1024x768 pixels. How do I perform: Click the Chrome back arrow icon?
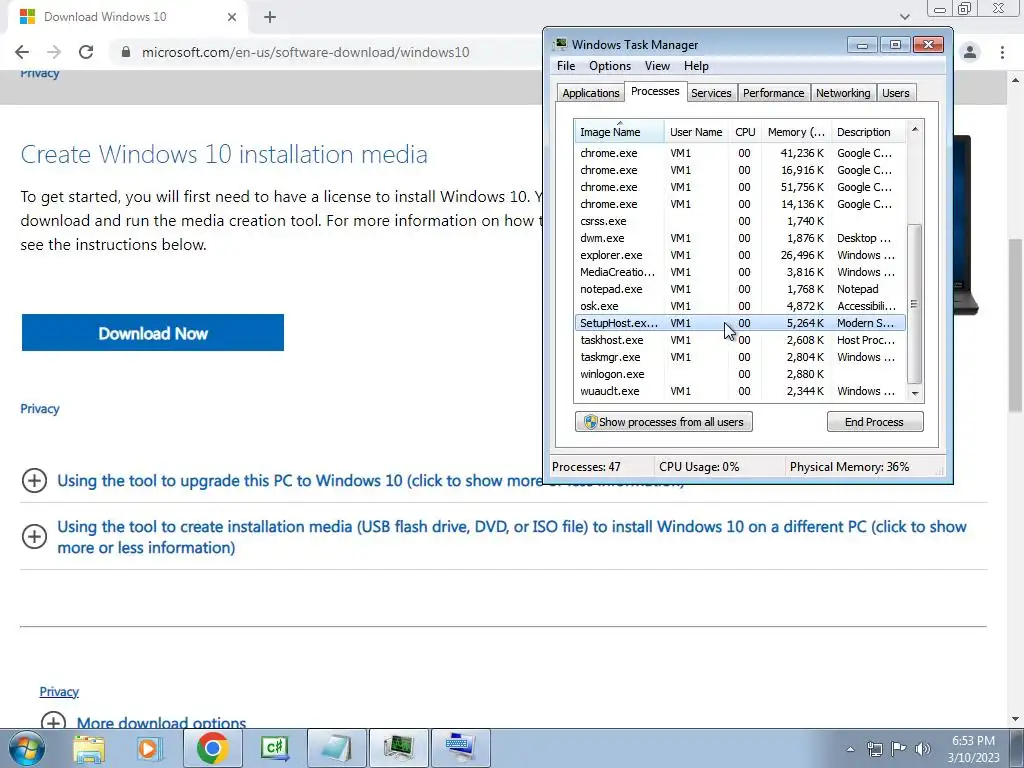(x=22, y=52)
